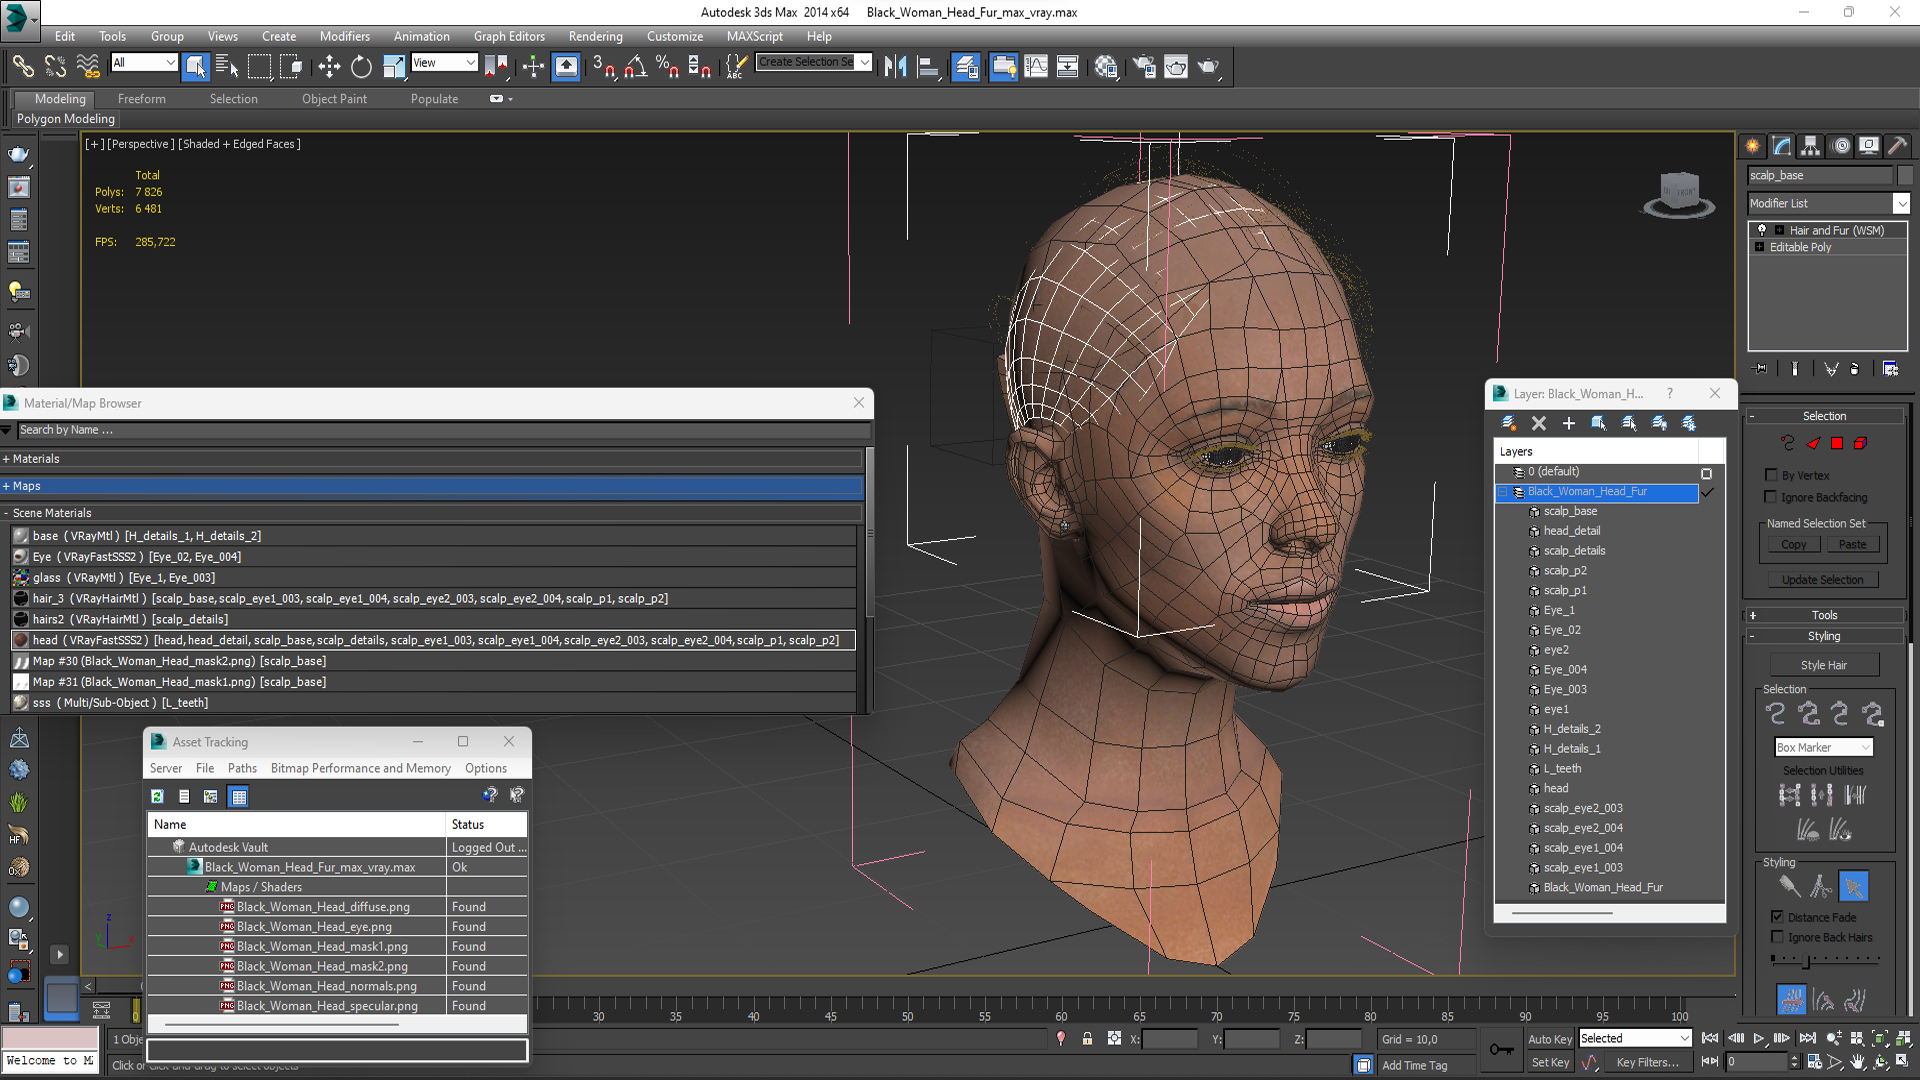Viewport: 1920px width, 1080px height.
Task: Toggle current-layer check for Black_Woman_Head_Fur
Action: pyautogui.click(x=1707, y=492)
